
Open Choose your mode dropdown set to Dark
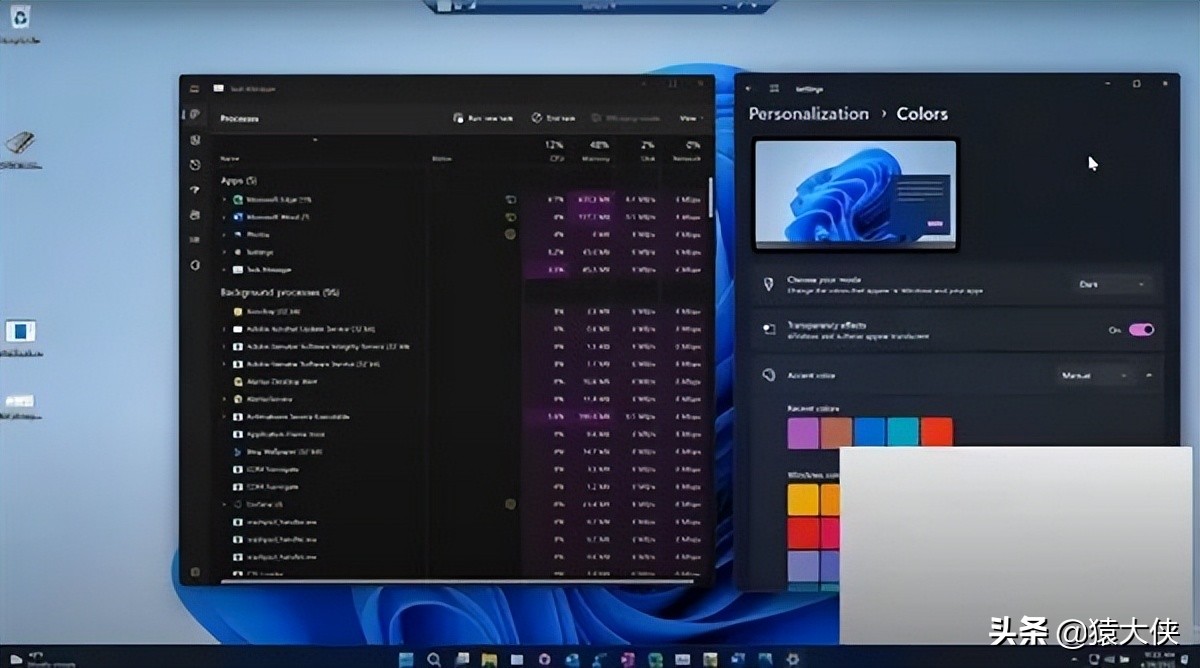click(1112, 284)
